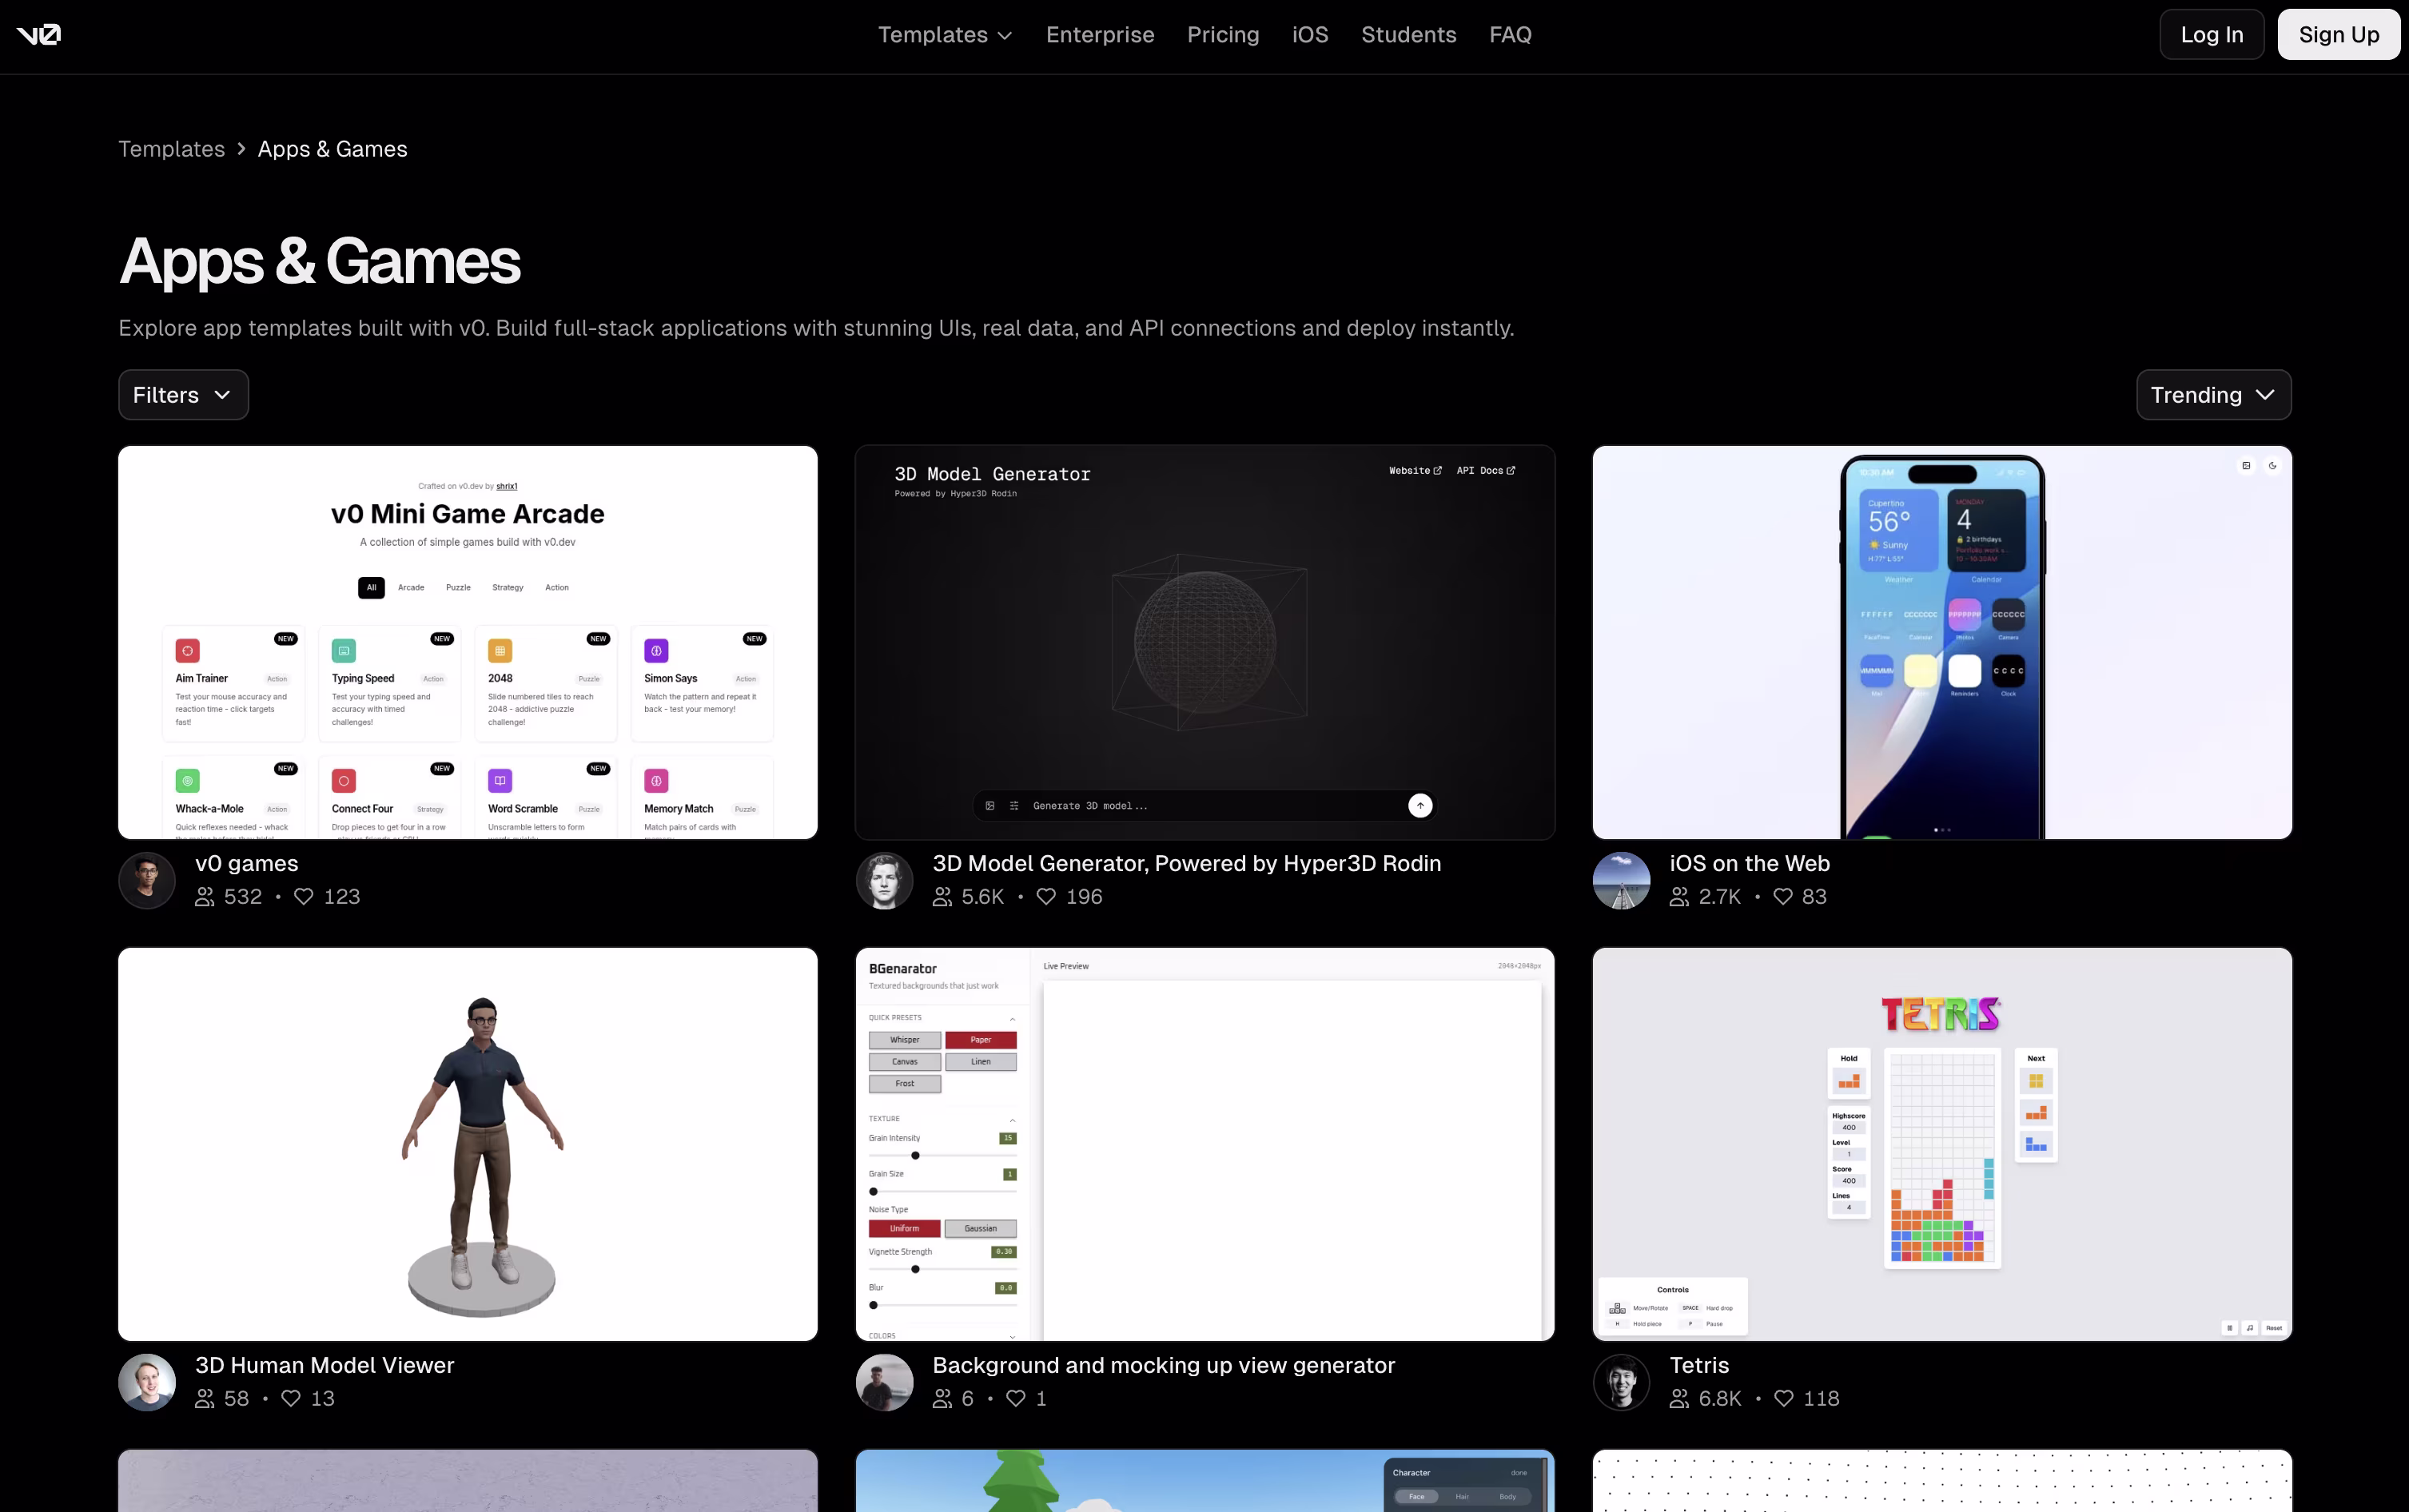Select the Uniform noise type in BGenarator

coord(905,1229)
